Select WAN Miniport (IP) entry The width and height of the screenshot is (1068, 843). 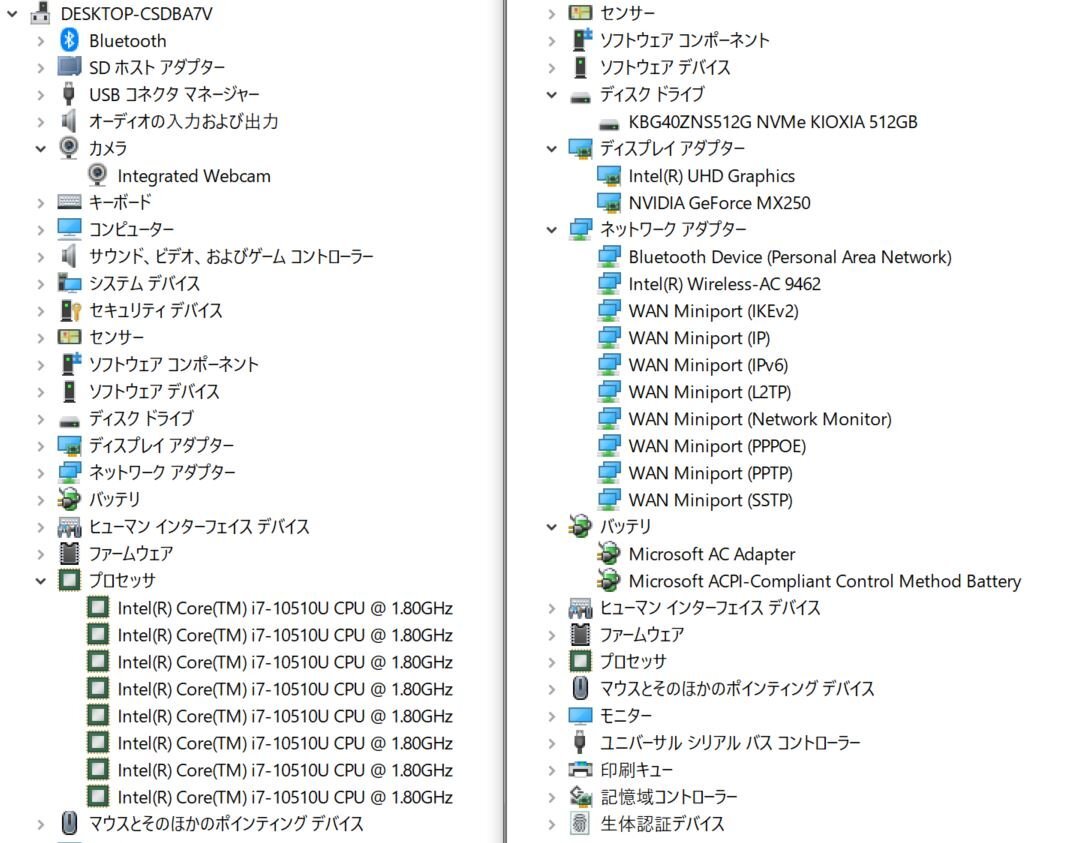coord(699,338)
